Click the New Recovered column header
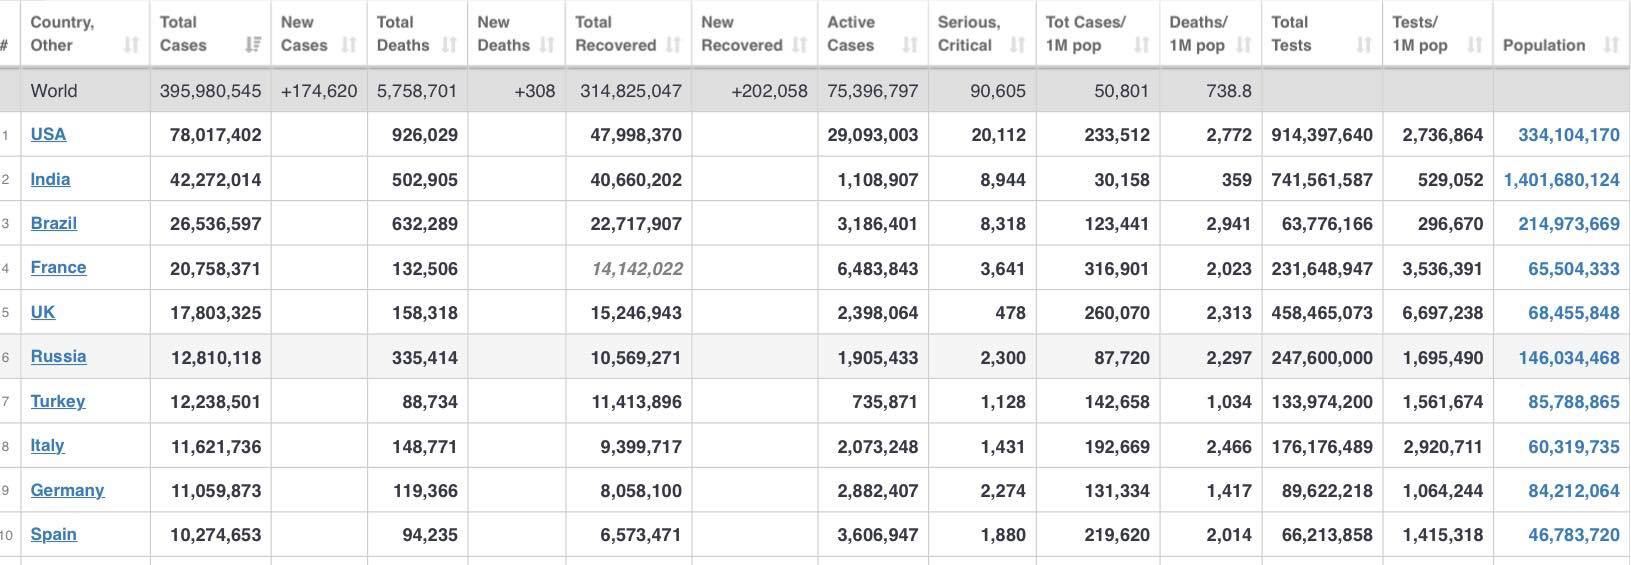Screen dimensions: 1631x565 742,34
